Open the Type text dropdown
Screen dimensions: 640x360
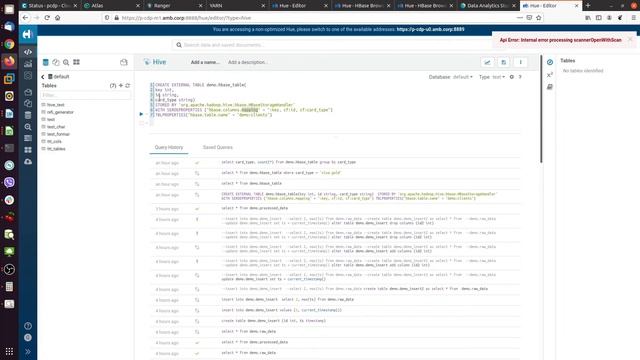[x=498, y=77]
